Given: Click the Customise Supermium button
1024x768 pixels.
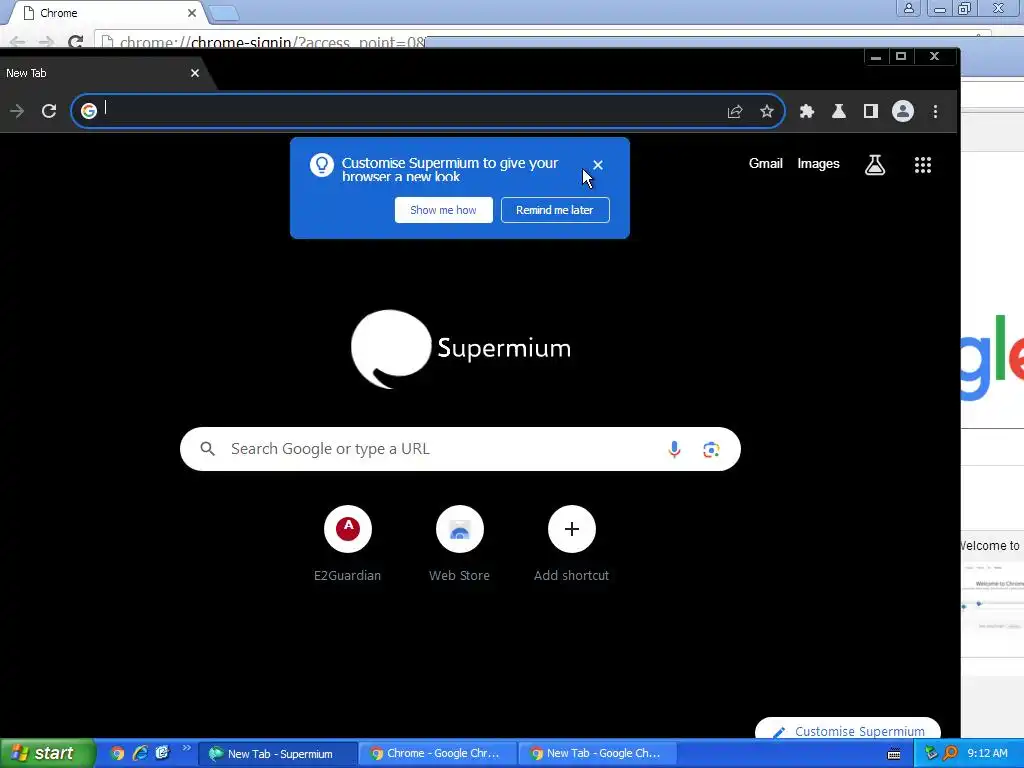Looking at the screenshot, I should pyautogui.click(x=848, y=730).
